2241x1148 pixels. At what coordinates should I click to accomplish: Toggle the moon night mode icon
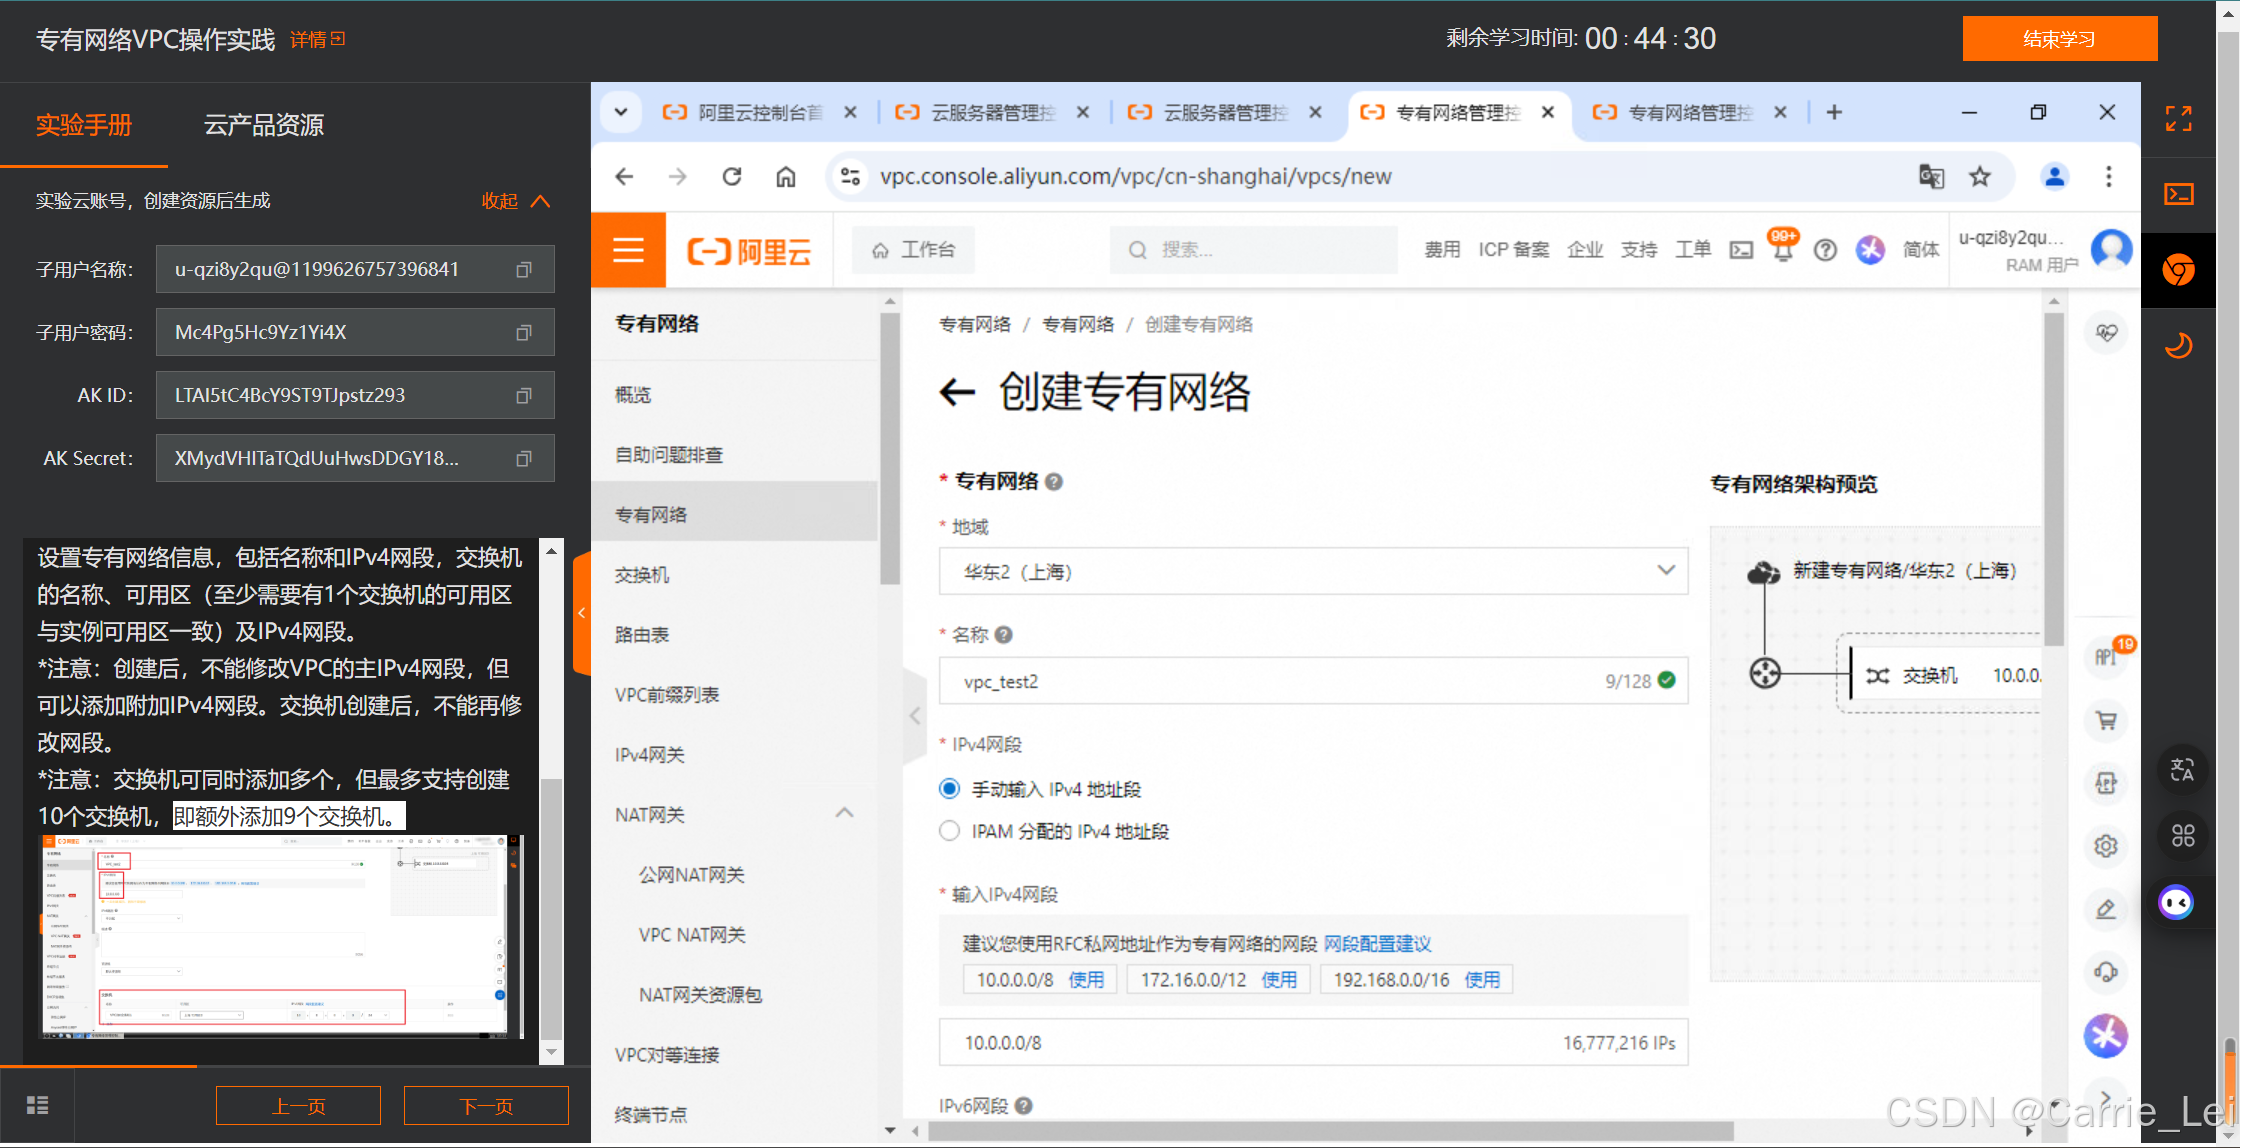pyautogui.click(x=2179, y=346)
